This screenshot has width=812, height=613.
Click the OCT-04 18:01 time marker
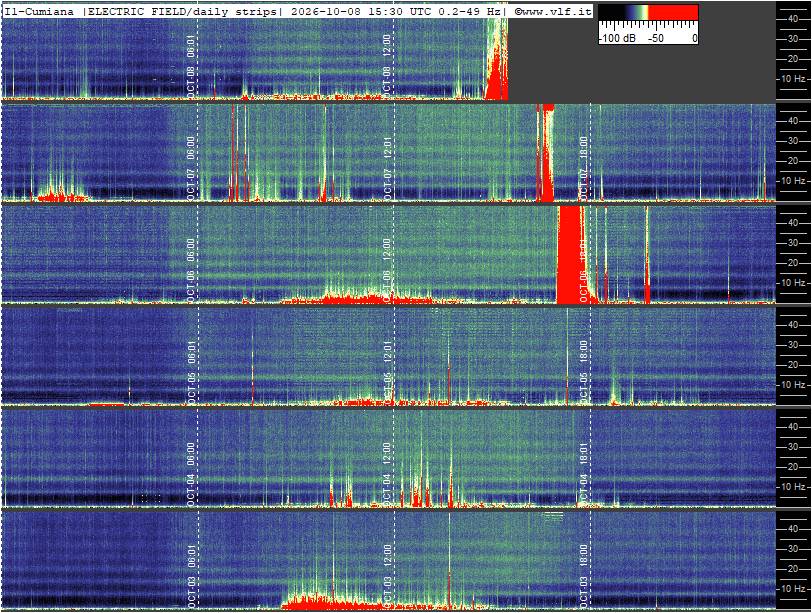click(583, 474)
